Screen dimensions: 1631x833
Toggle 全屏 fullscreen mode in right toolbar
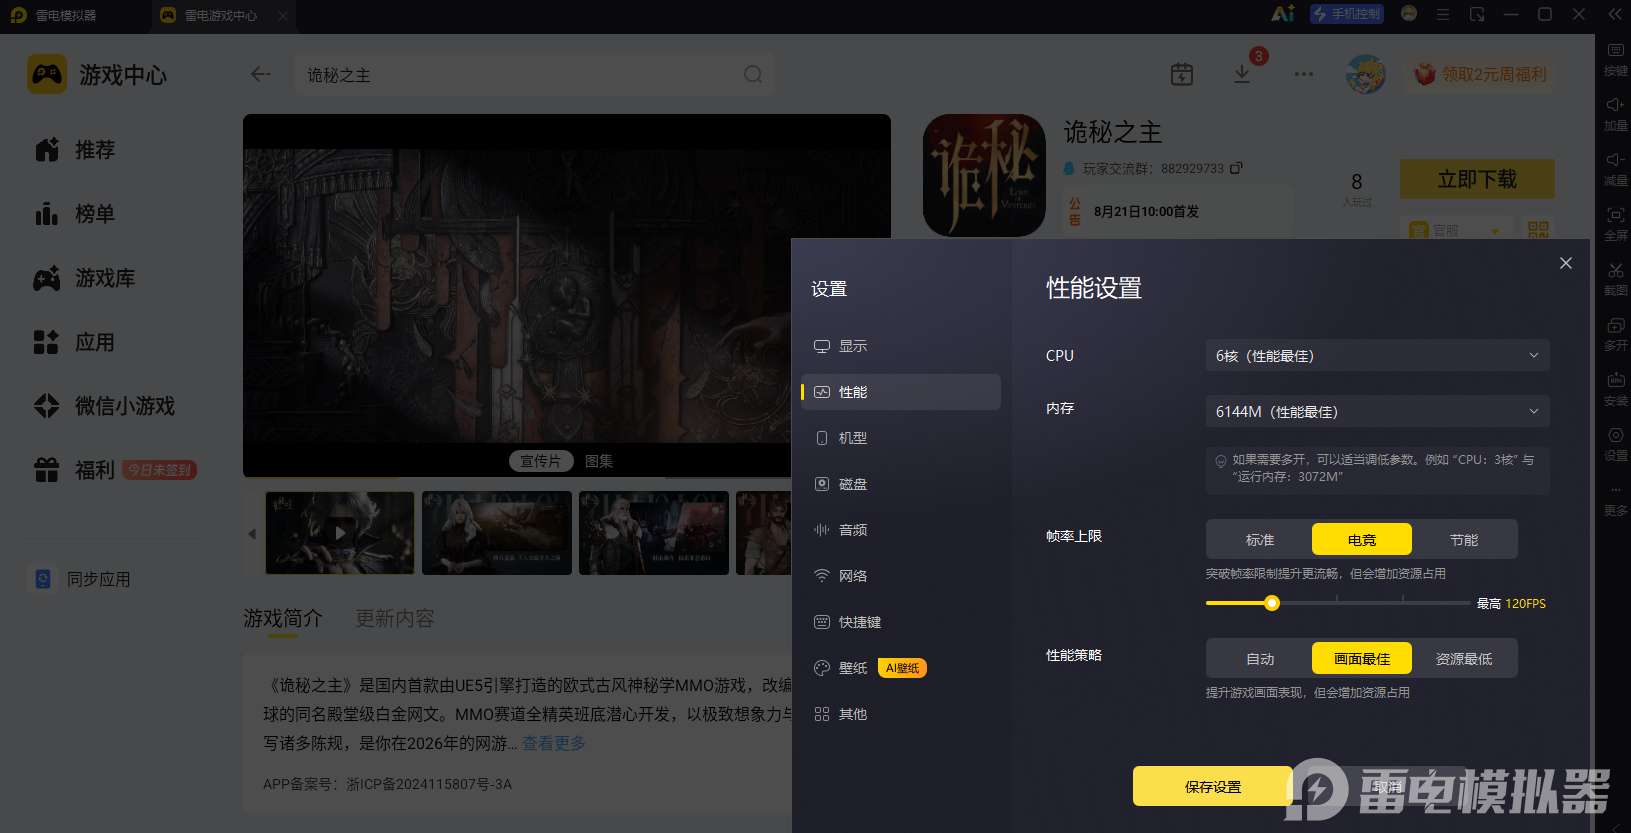[1615, 222]
